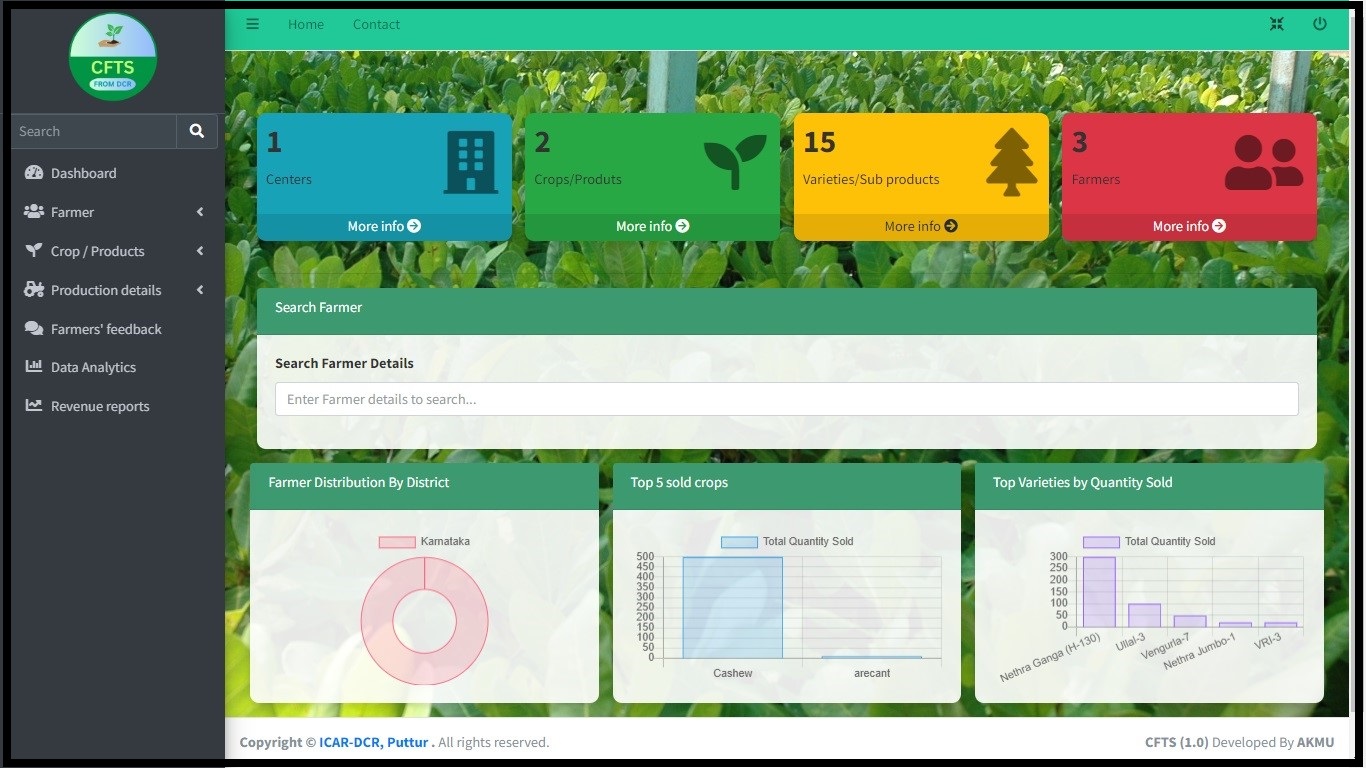Select the Farmers' feedback sidebar icon
The image size is (1366, 768).
[x=33, y=328]
